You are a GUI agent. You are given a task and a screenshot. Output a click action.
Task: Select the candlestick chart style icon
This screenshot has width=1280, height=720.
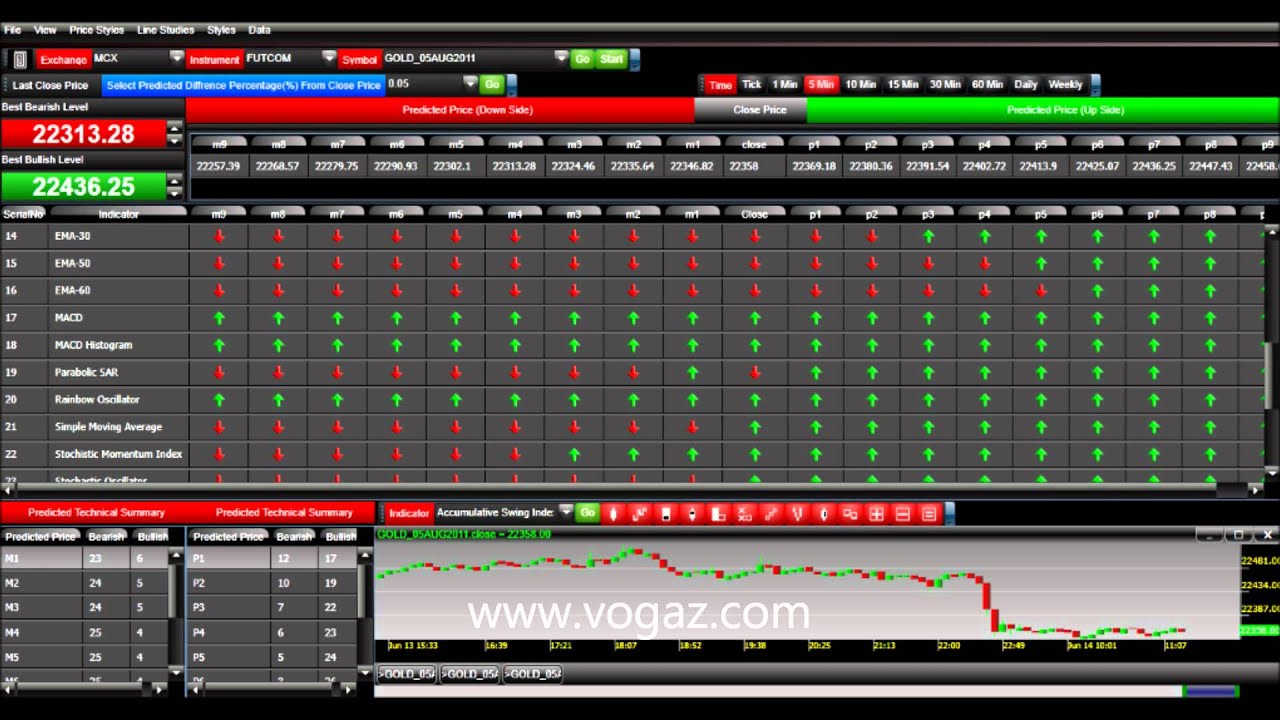613,513
